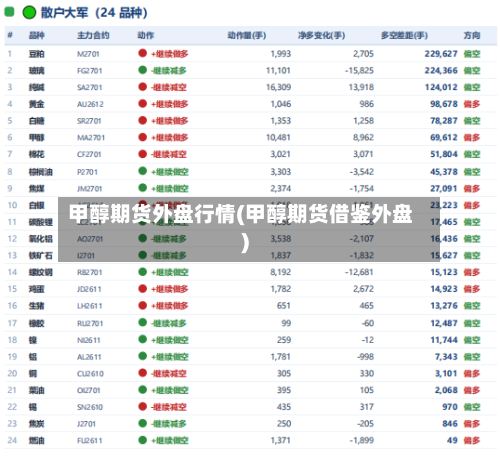Click the value 229,627 in 豆粕 row

coord(441,54)
